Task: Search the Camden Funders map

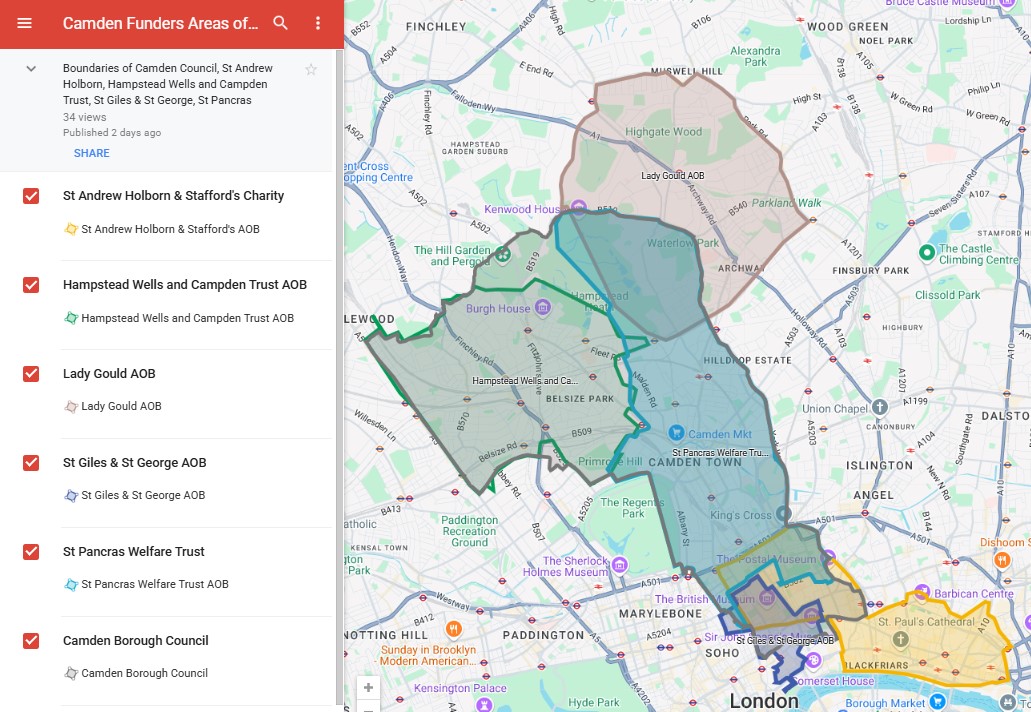Action: click(x=280, y=23)
